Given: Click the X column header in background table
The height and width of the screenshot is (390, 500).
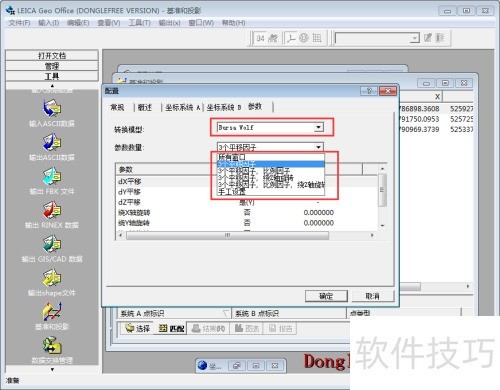Looking at the screenshot, I should tap(421, 97).
